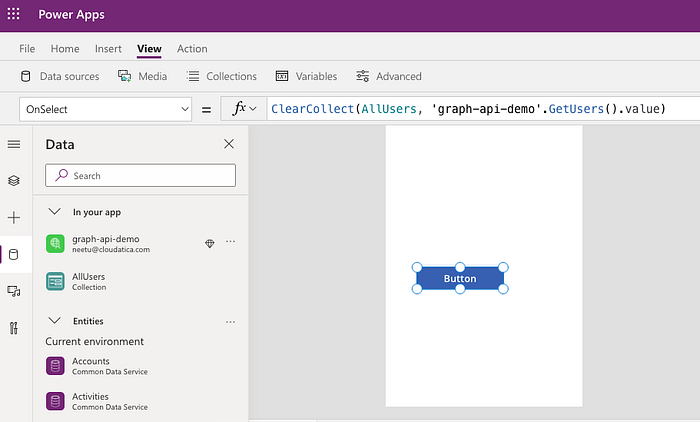The width and height of the screenshot is (700, 422).
Task: Open the File menu
Action: (27, 49)
